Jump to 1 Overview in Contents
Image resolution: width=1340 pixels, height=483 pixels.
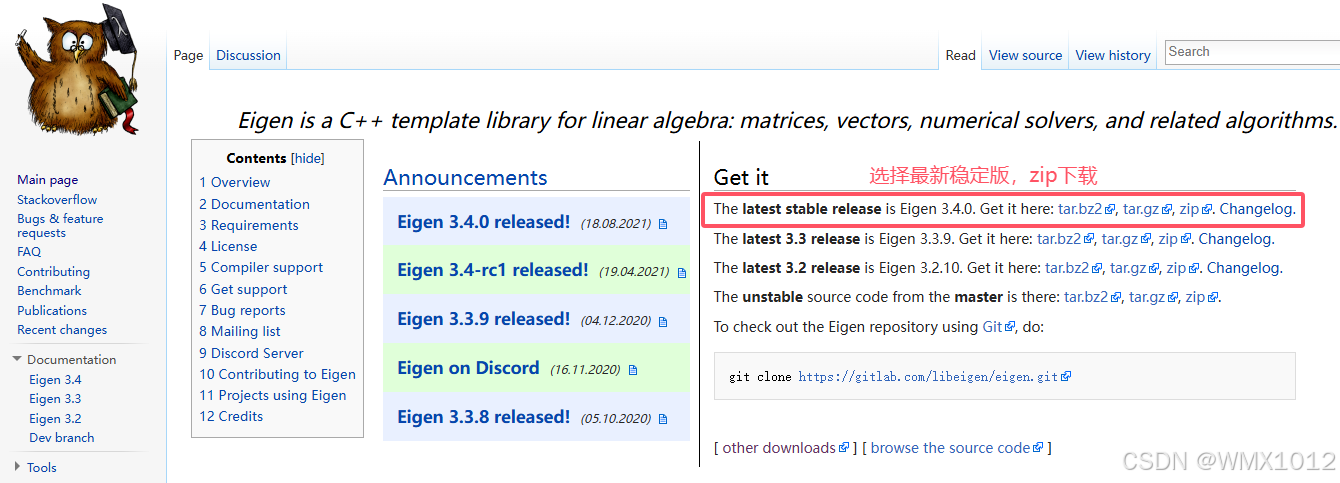click(234, 182)
